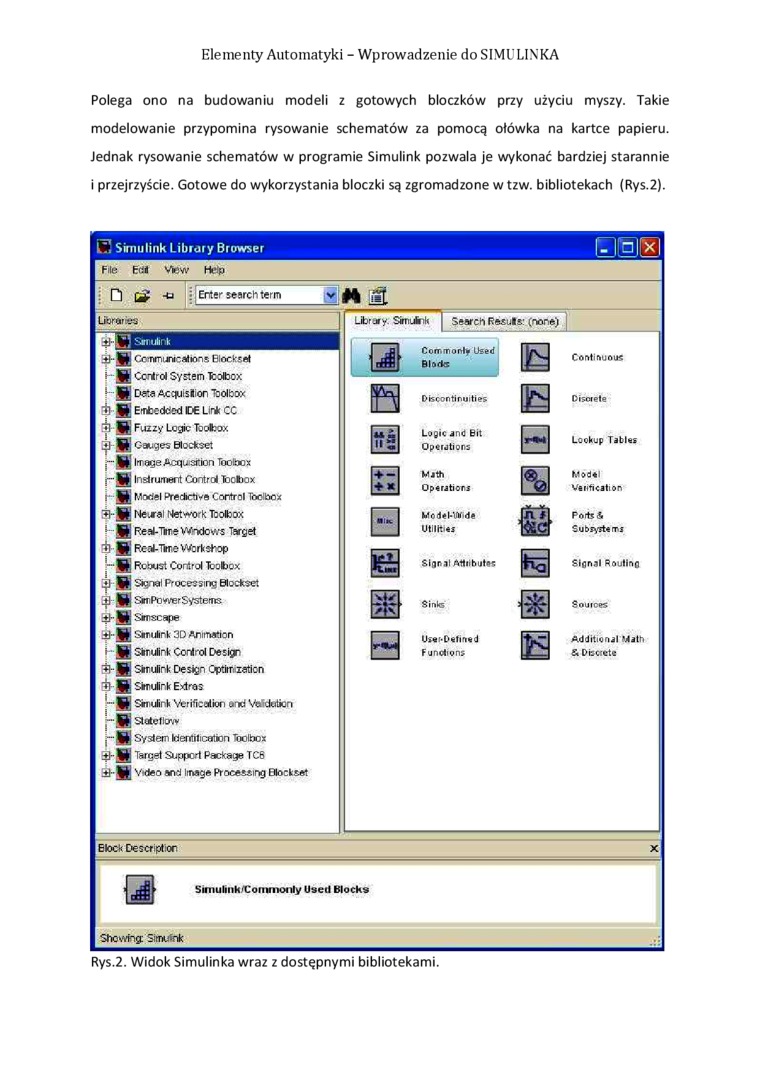Select Stateflow in the libraries list
Image resolution: width=760 pixels, height=1075 pixels.
(157, 720)
